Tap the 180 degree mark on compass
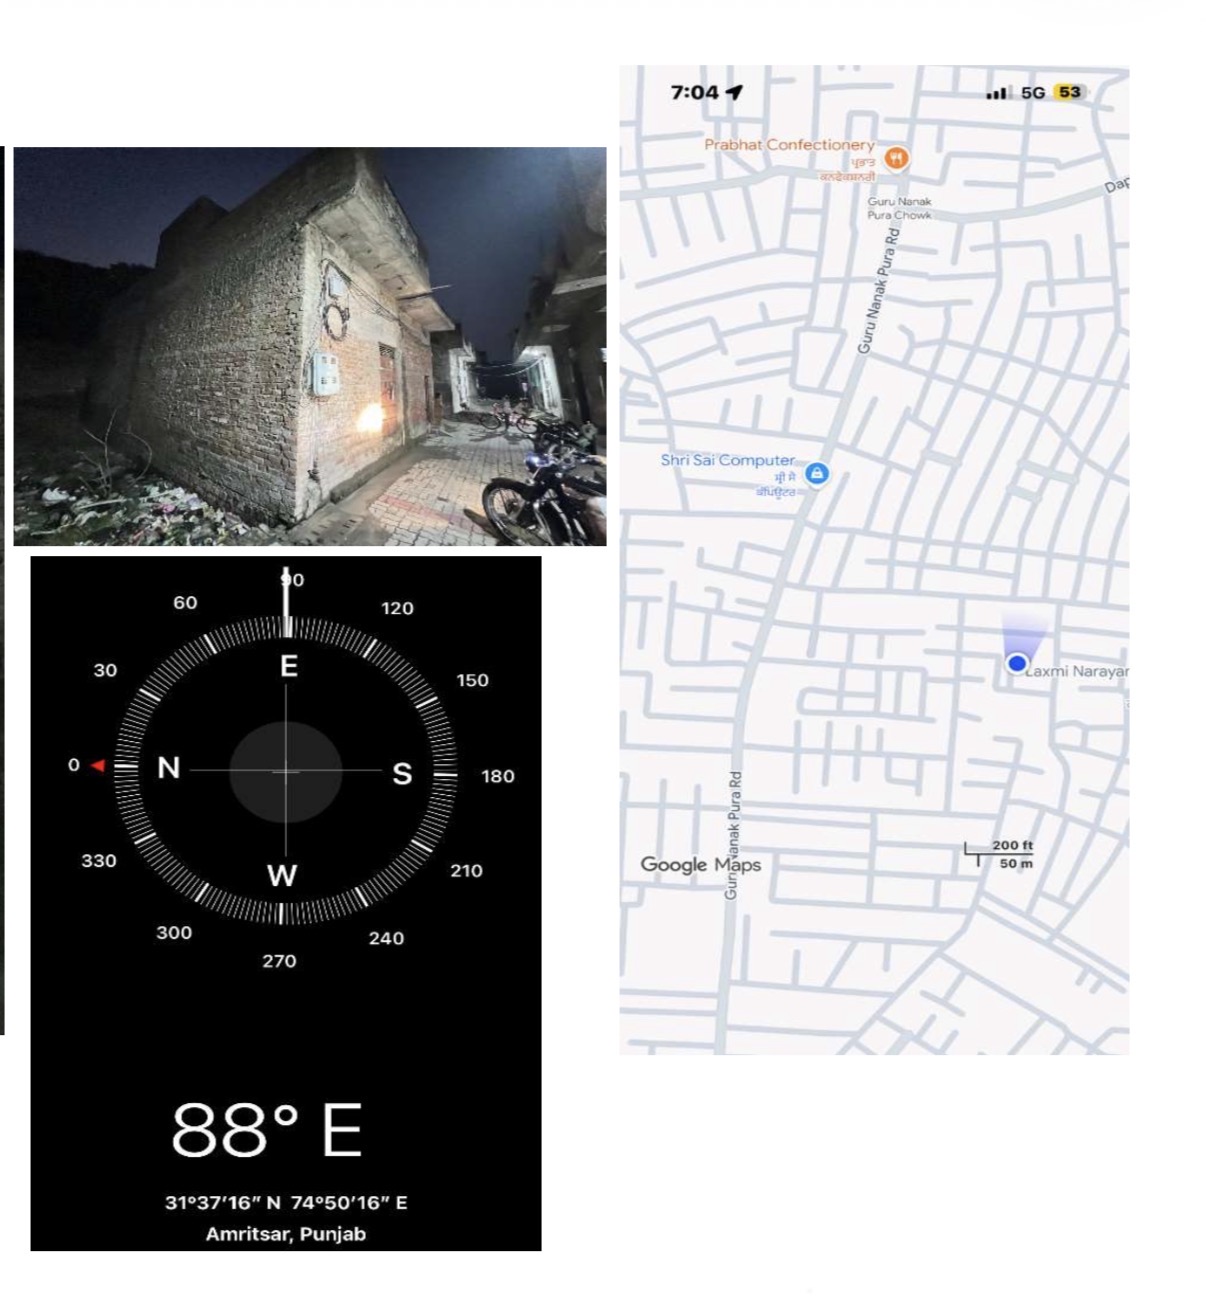 (x=498, y=776)
